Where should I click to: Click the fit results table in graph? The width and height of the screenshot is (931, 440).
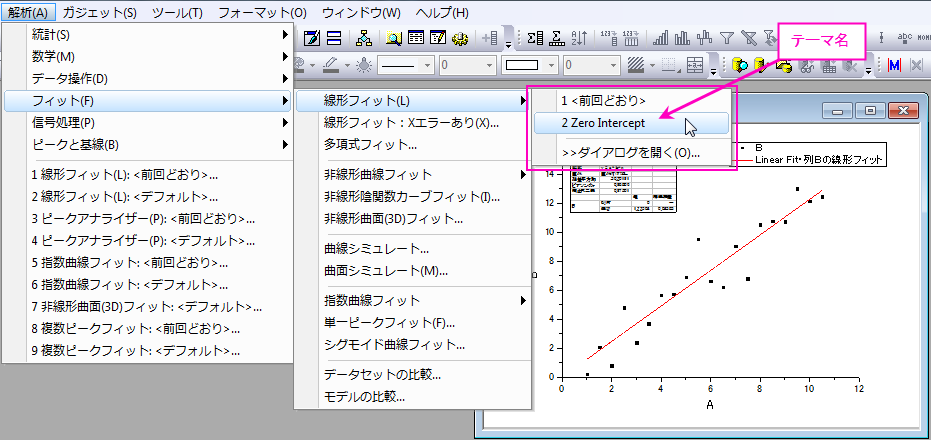click(623, 188)
